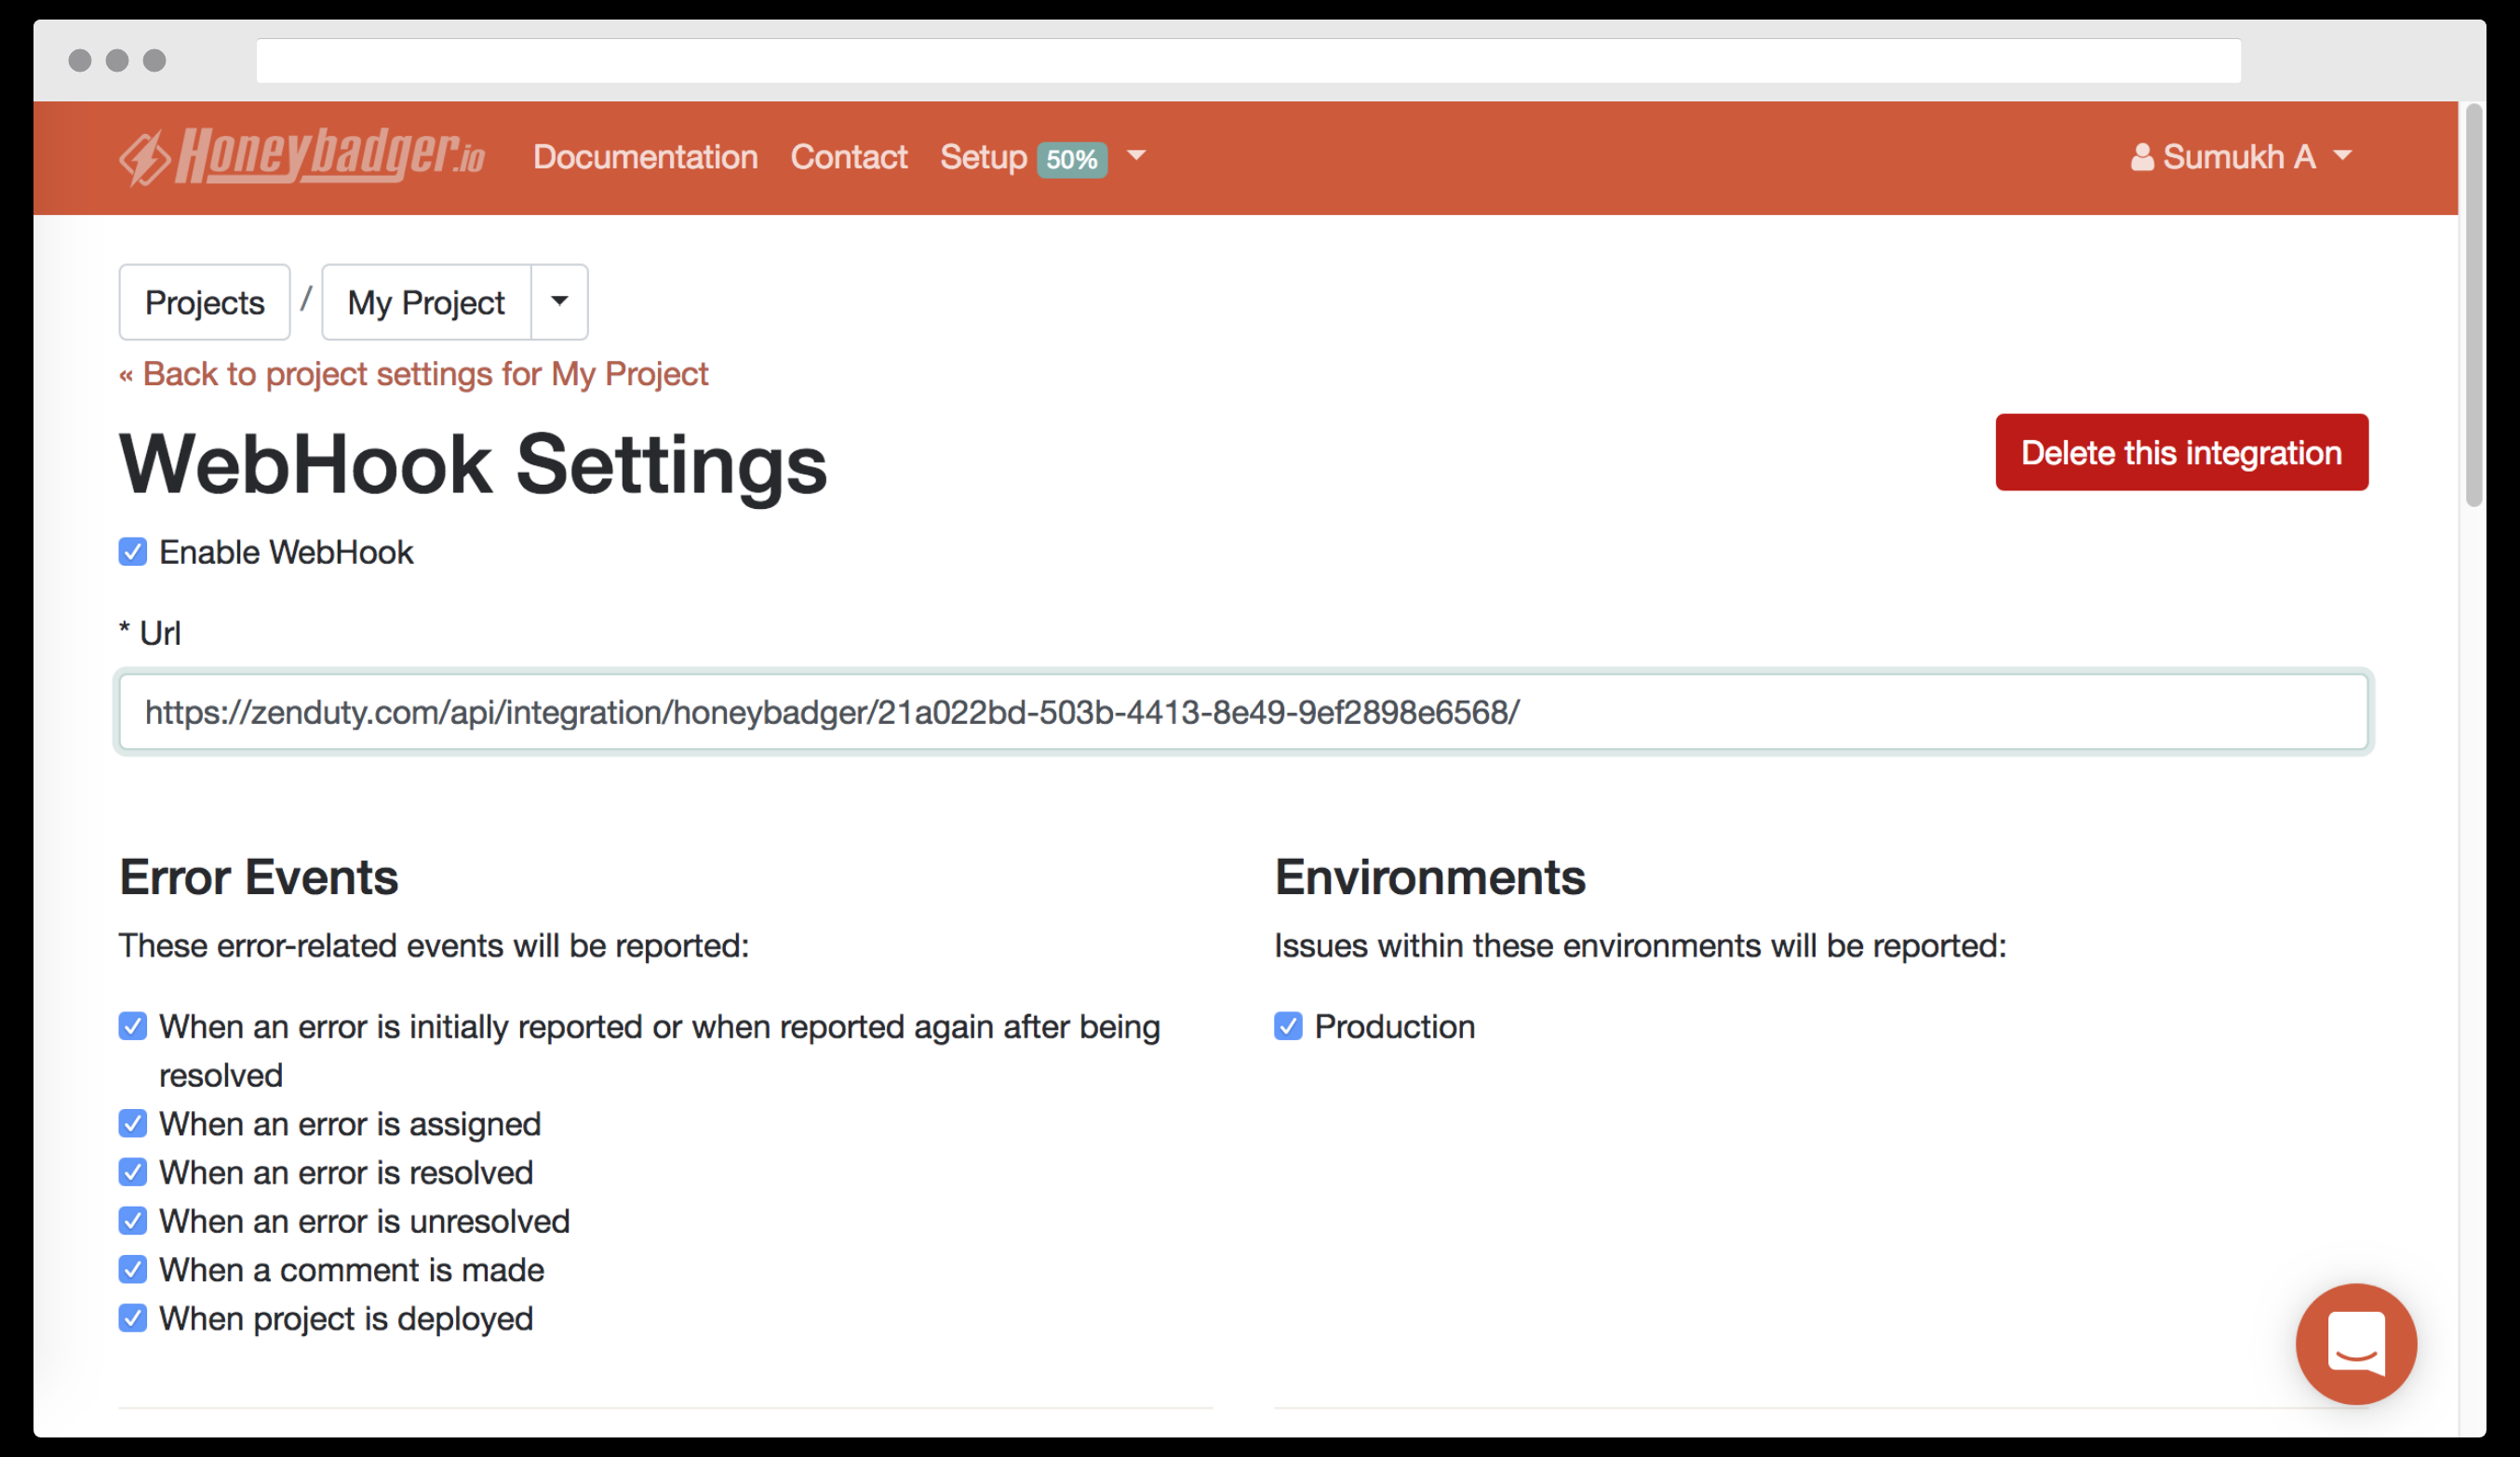
Task: Go to the Contact nav item
Action: (x=848, y=157)
